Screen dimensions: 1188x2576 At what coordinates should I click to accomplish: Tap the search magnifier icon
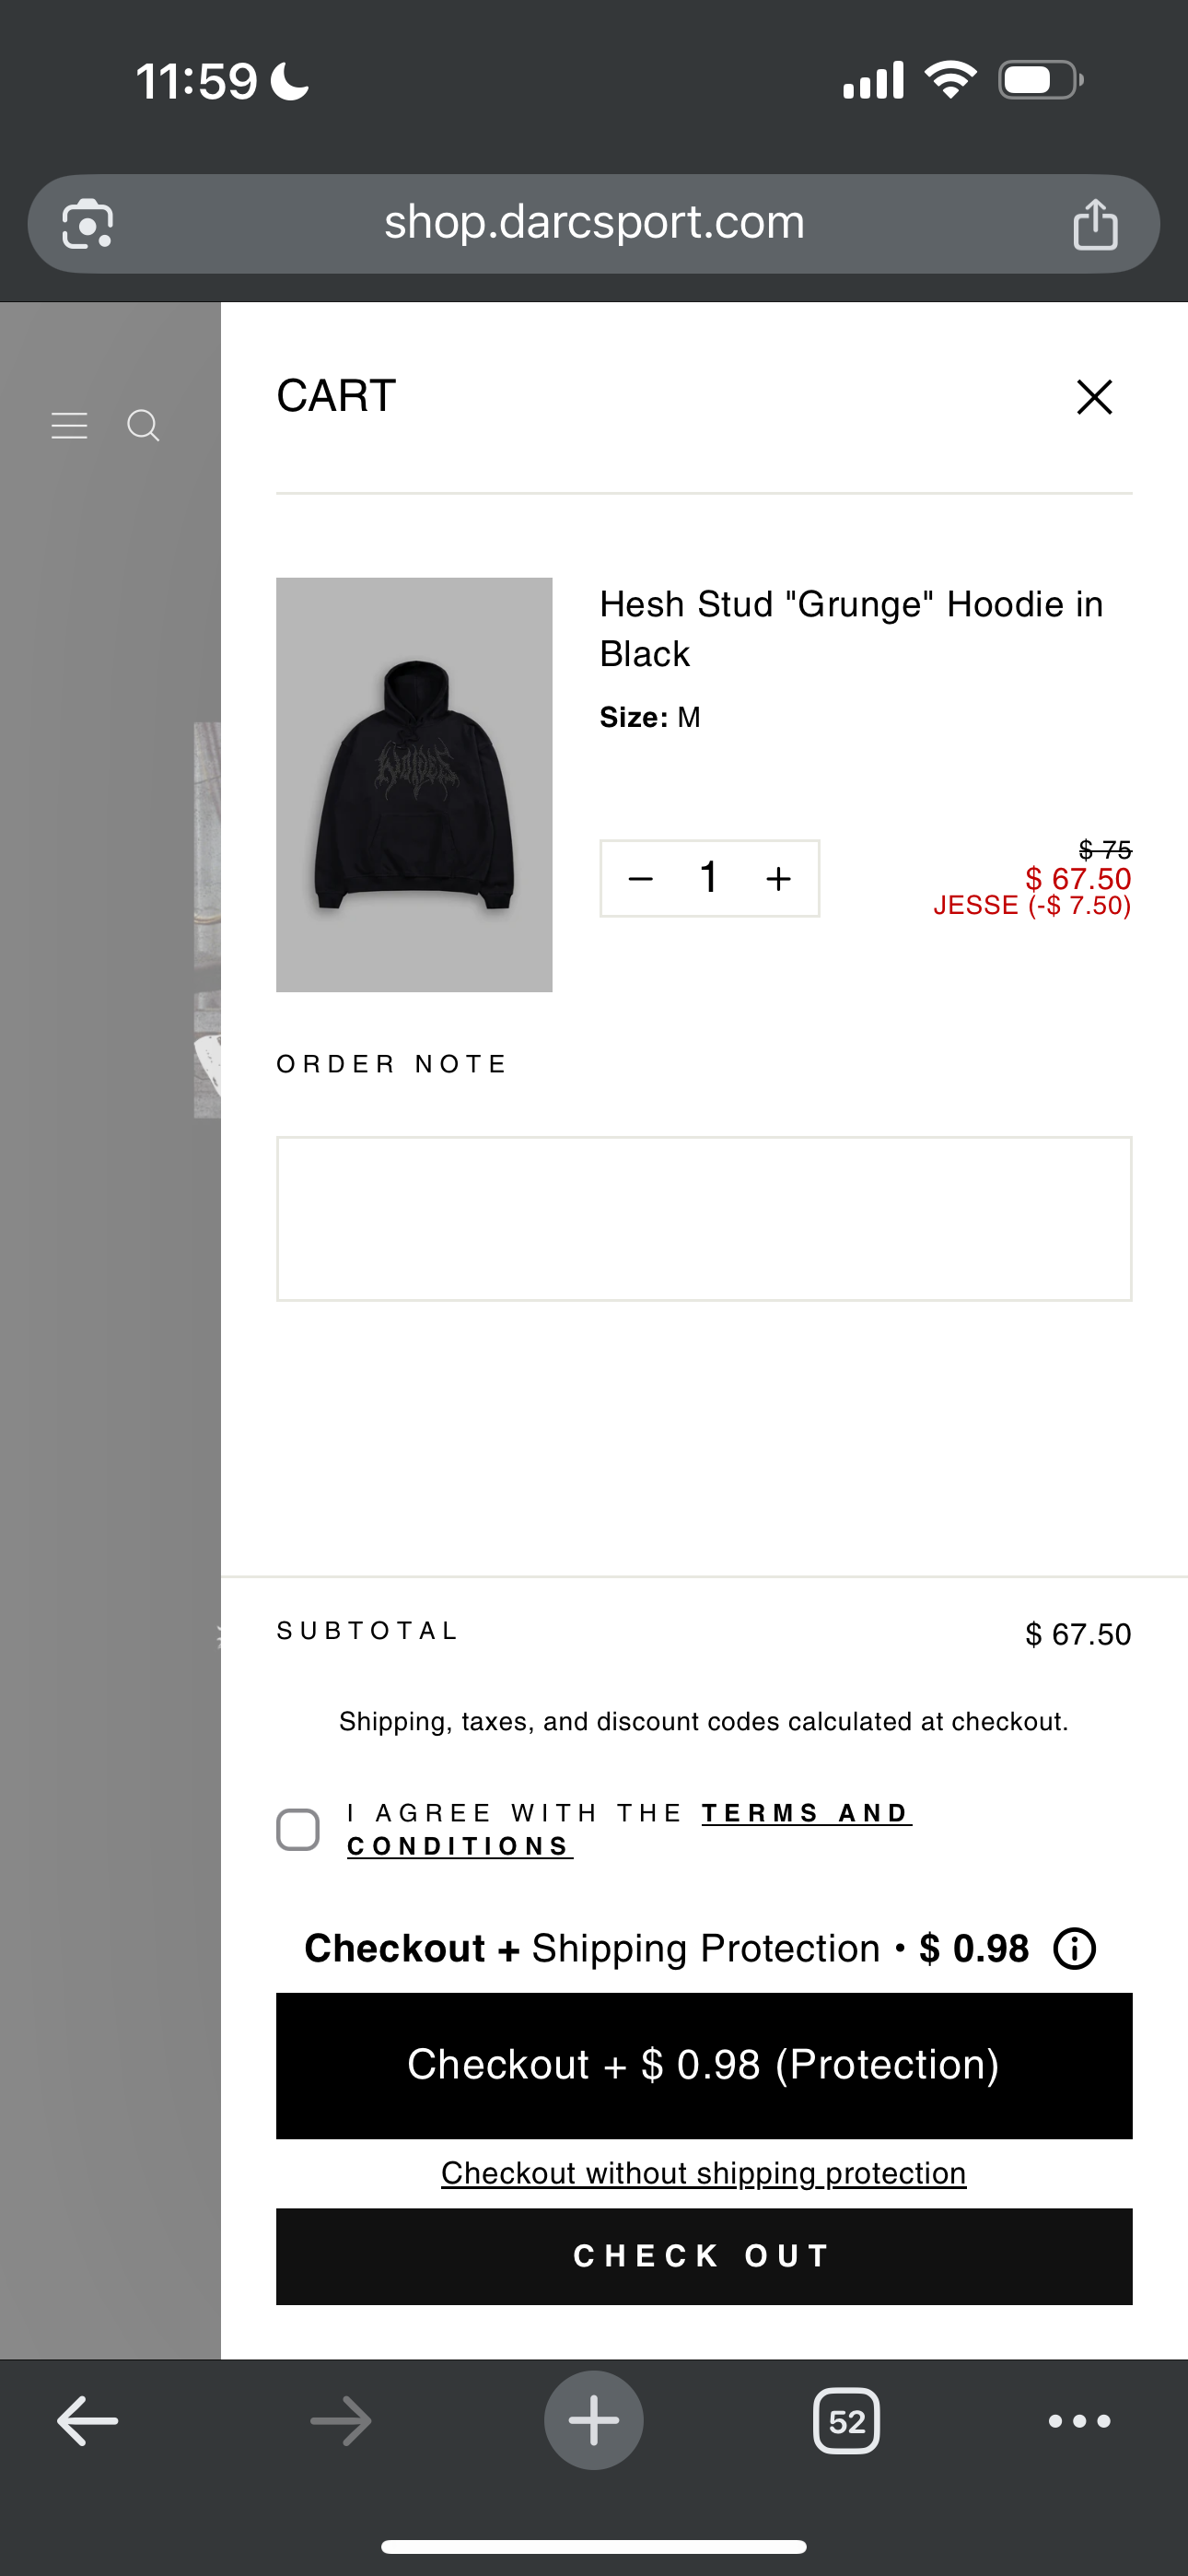click(143, 426)
